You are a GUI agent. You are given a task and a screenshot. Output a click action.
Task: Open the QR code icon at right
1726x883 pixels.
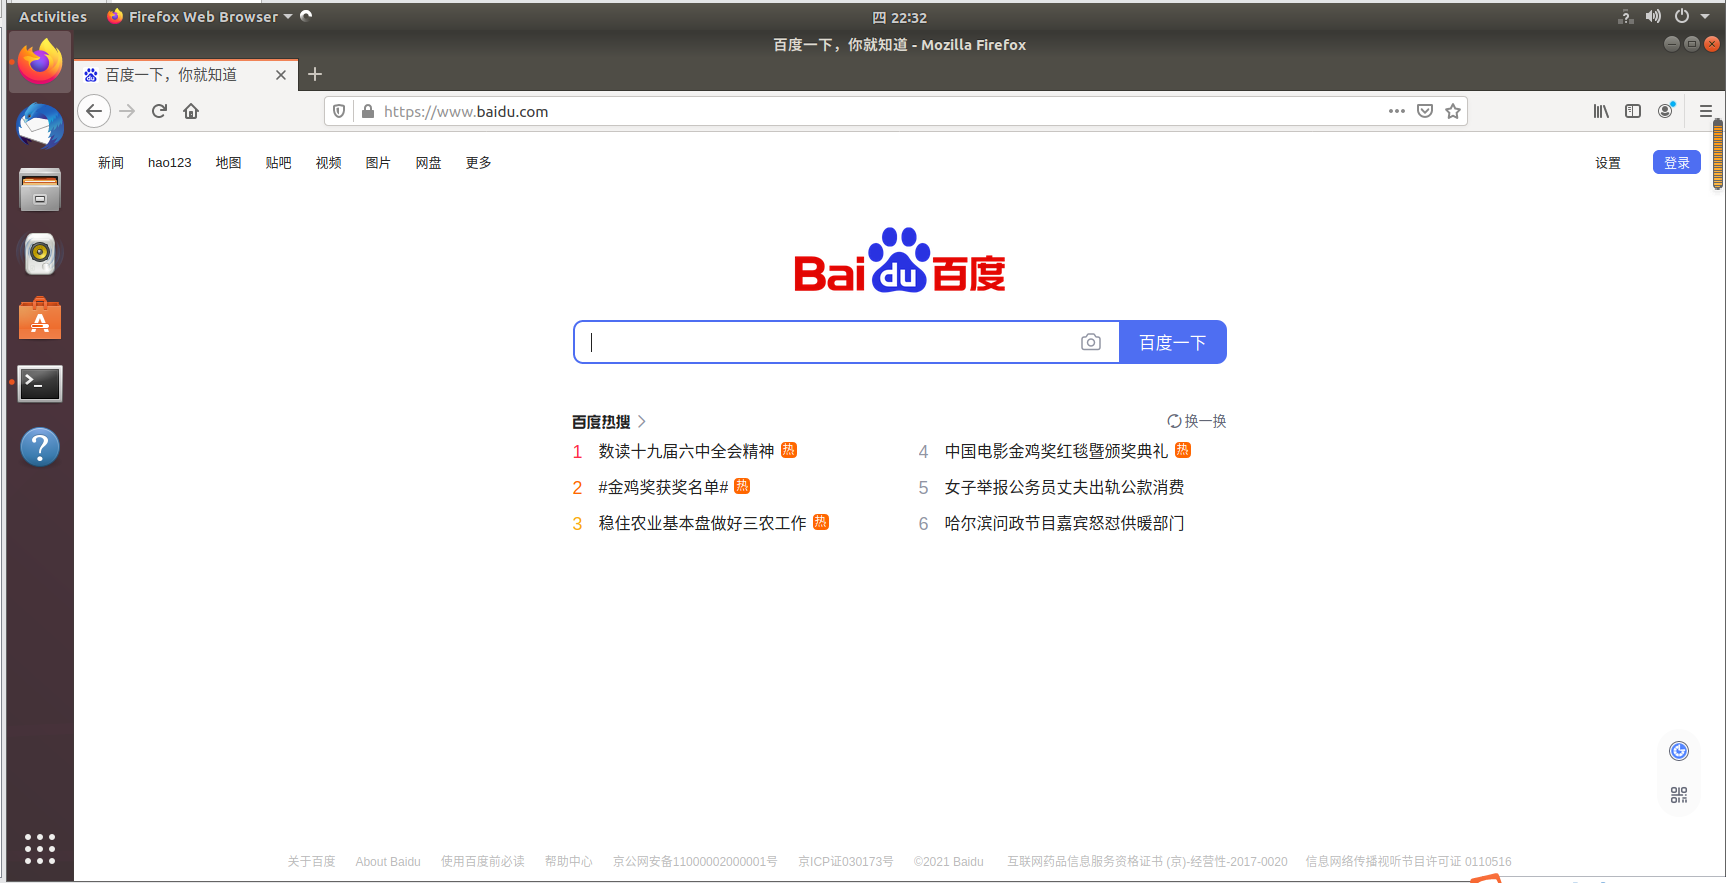[1679, 795]
